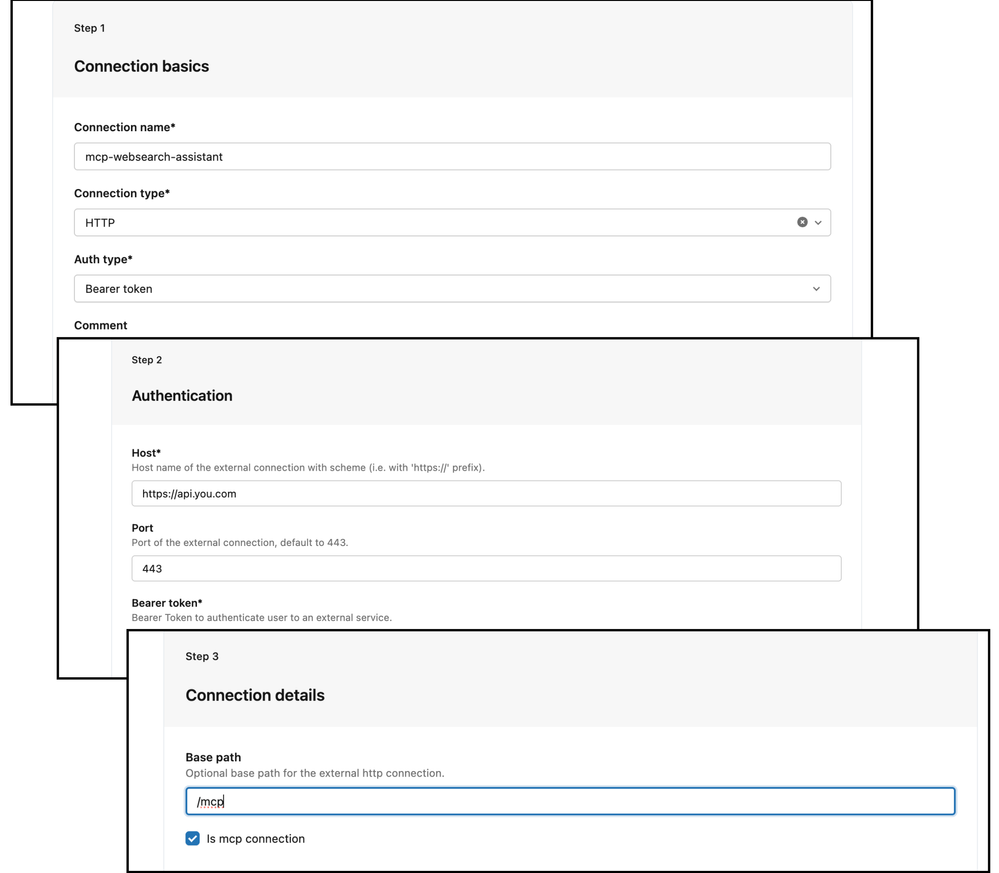This screenshot has height=873, width=999.
Task: Click the Base path field containing /mcp
Action: pos(570,801)
